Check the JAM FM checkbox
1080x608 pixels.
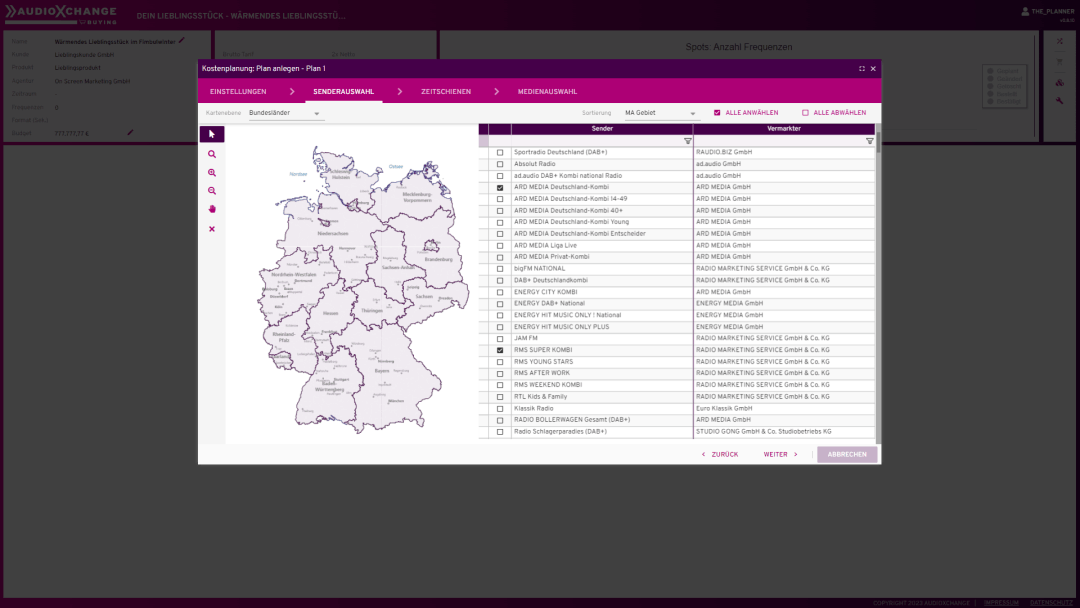[500, 339]
